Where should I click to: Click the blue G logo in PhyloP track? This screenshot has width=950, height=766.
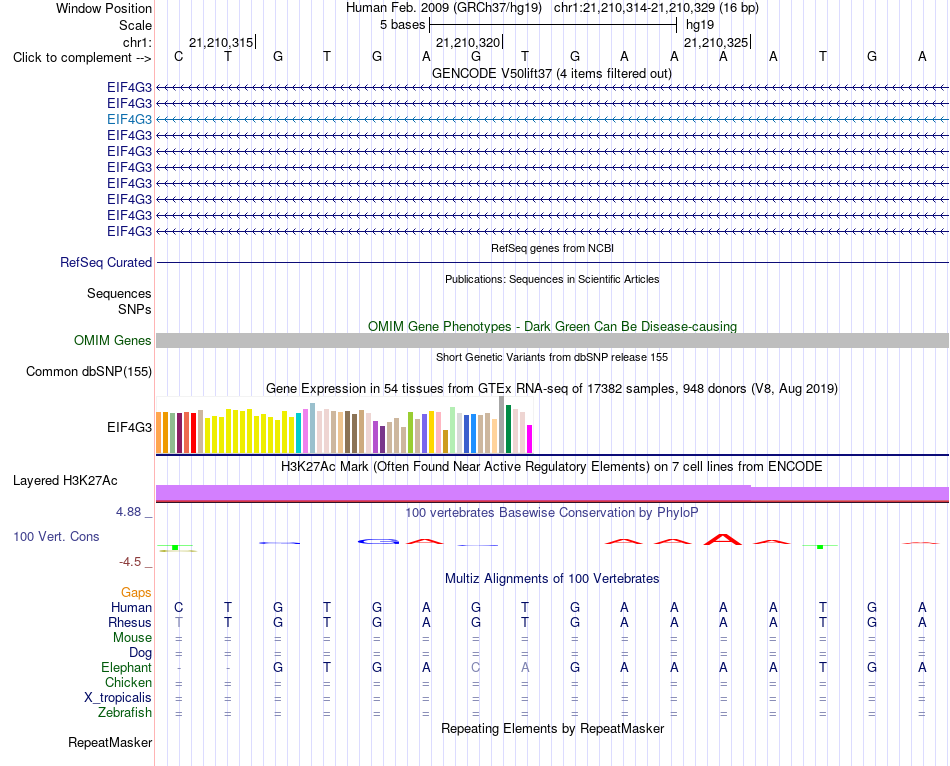point(378,541)
